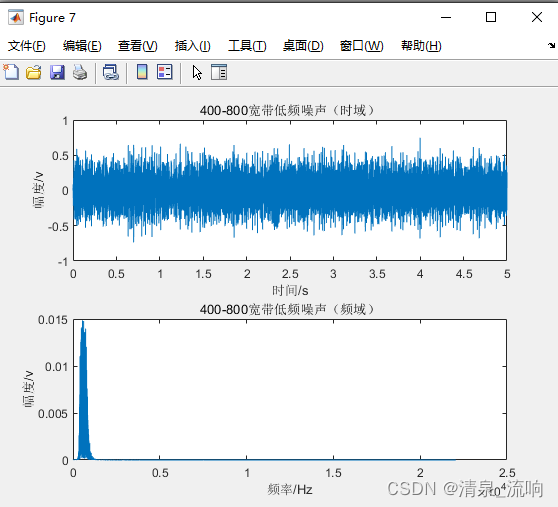Screen dimensions: 558x507
Task: Click the time-domain noise waveform
Action: 290,190
